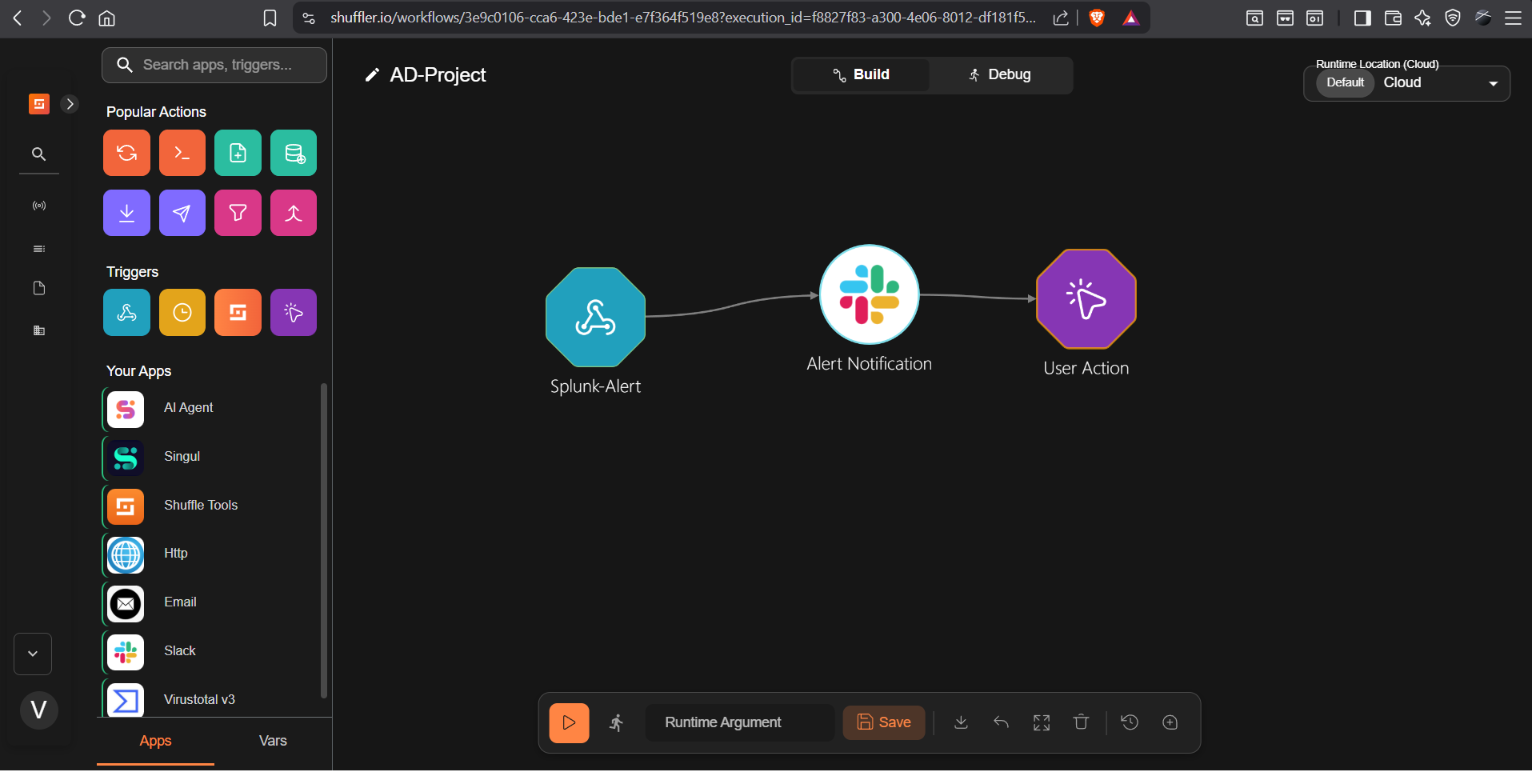This screenshot has width=1532, height=771.
Task: Click the paper plane send action icon
Action: pyautogui.click(x=182, y=213)
